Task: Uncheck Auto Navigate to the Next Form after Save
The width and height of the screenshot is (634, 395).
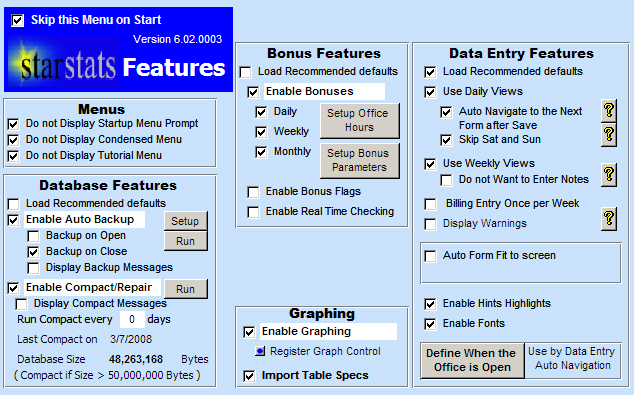Action: tap(446, 112)
